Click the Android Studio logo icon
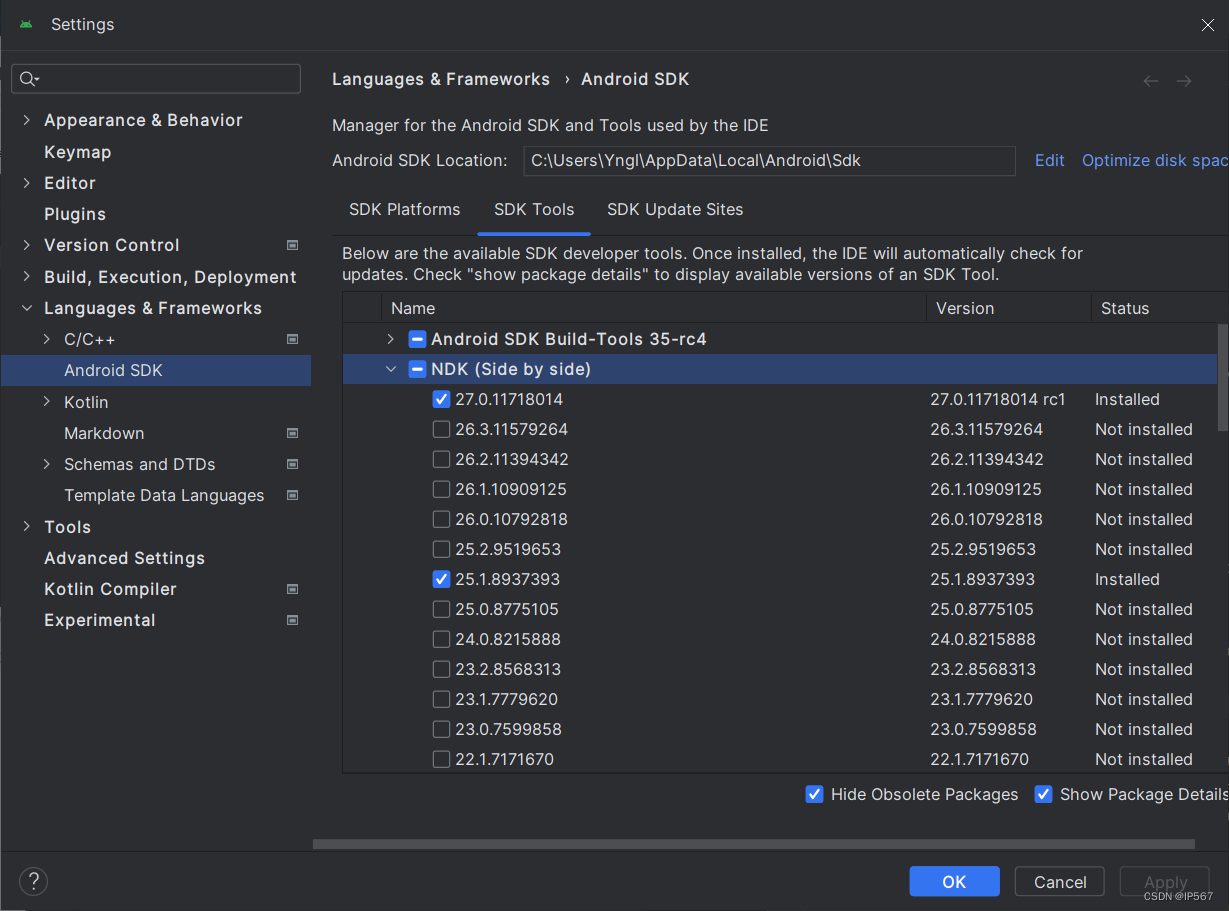1229x911 pixels. pos(26,24)
